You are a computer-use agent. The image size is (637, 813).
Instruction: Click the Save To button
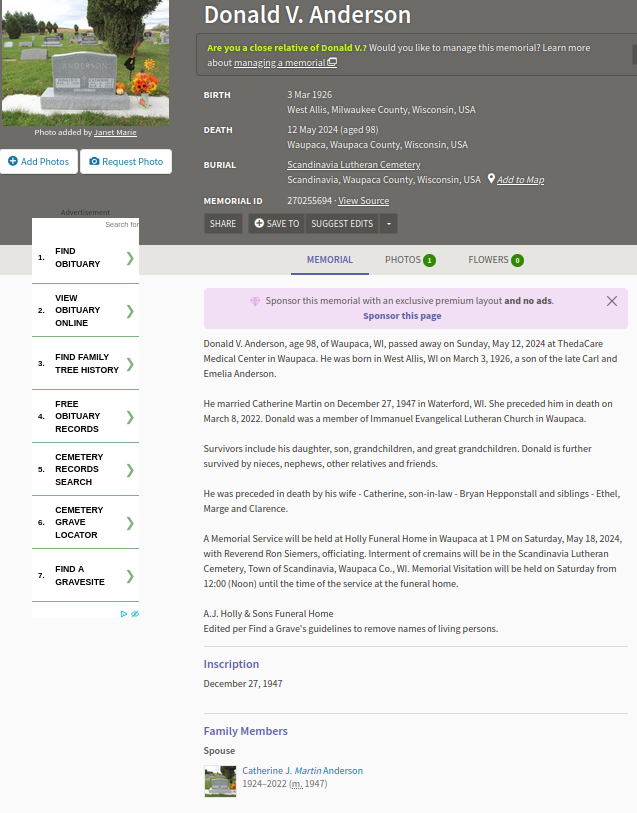coord(276,224)
